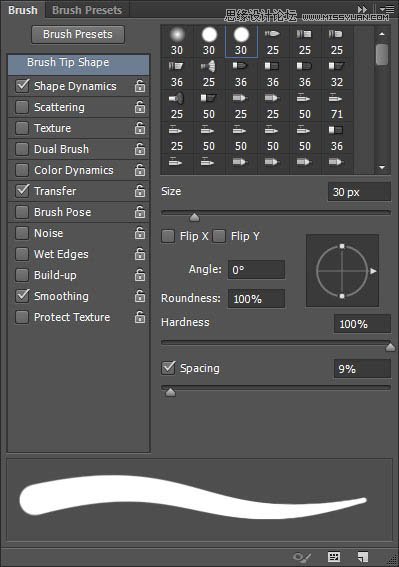Select the soft round 30 brush tip

click(x=177, y=41)
